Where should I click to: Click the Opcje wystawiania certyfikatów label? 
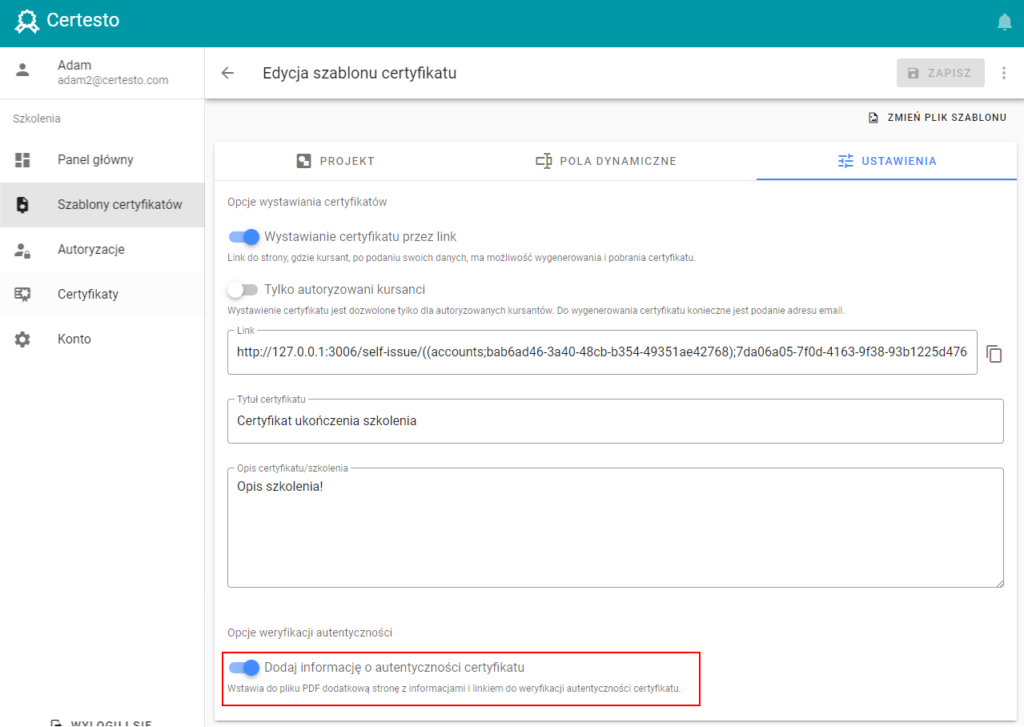[307, 202]
